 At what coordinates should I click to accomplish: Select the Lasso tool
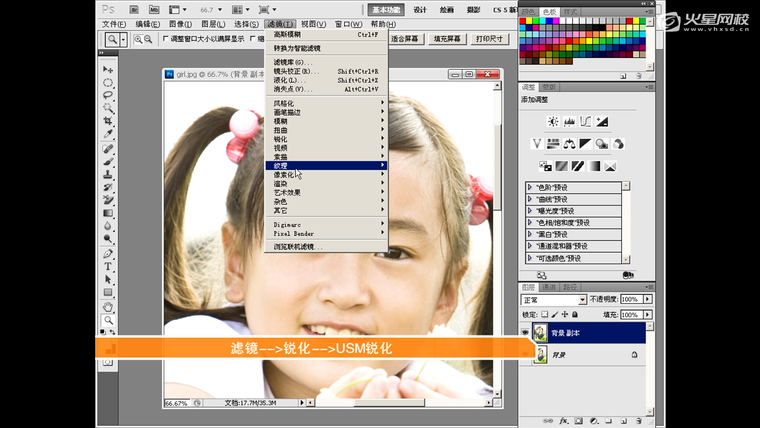(108, 96)
